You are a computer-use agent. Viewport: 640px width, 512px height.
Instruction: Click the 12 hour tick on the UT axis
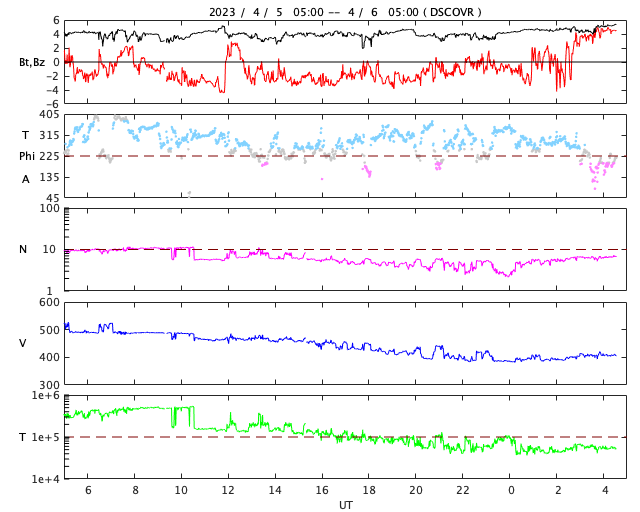tap(228, 490)
